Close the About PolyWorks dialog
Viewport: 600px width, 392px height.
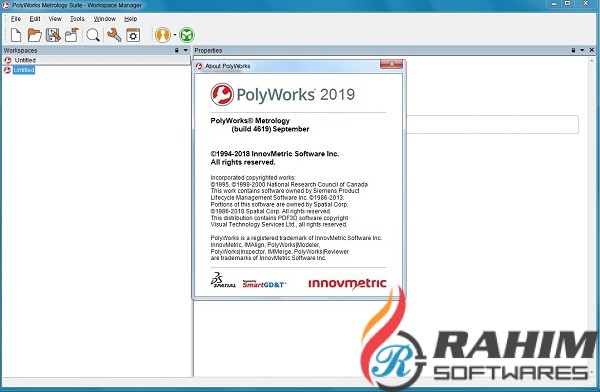391,64
